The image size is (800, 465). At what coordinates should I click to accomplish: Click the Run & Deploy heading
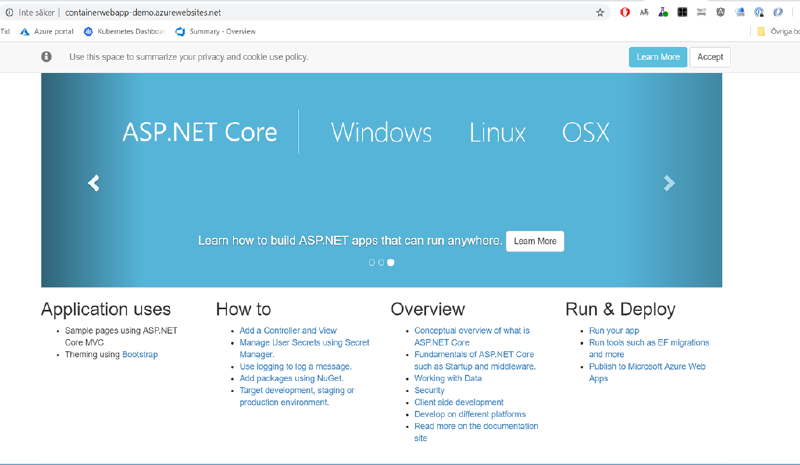click(620, 309)
